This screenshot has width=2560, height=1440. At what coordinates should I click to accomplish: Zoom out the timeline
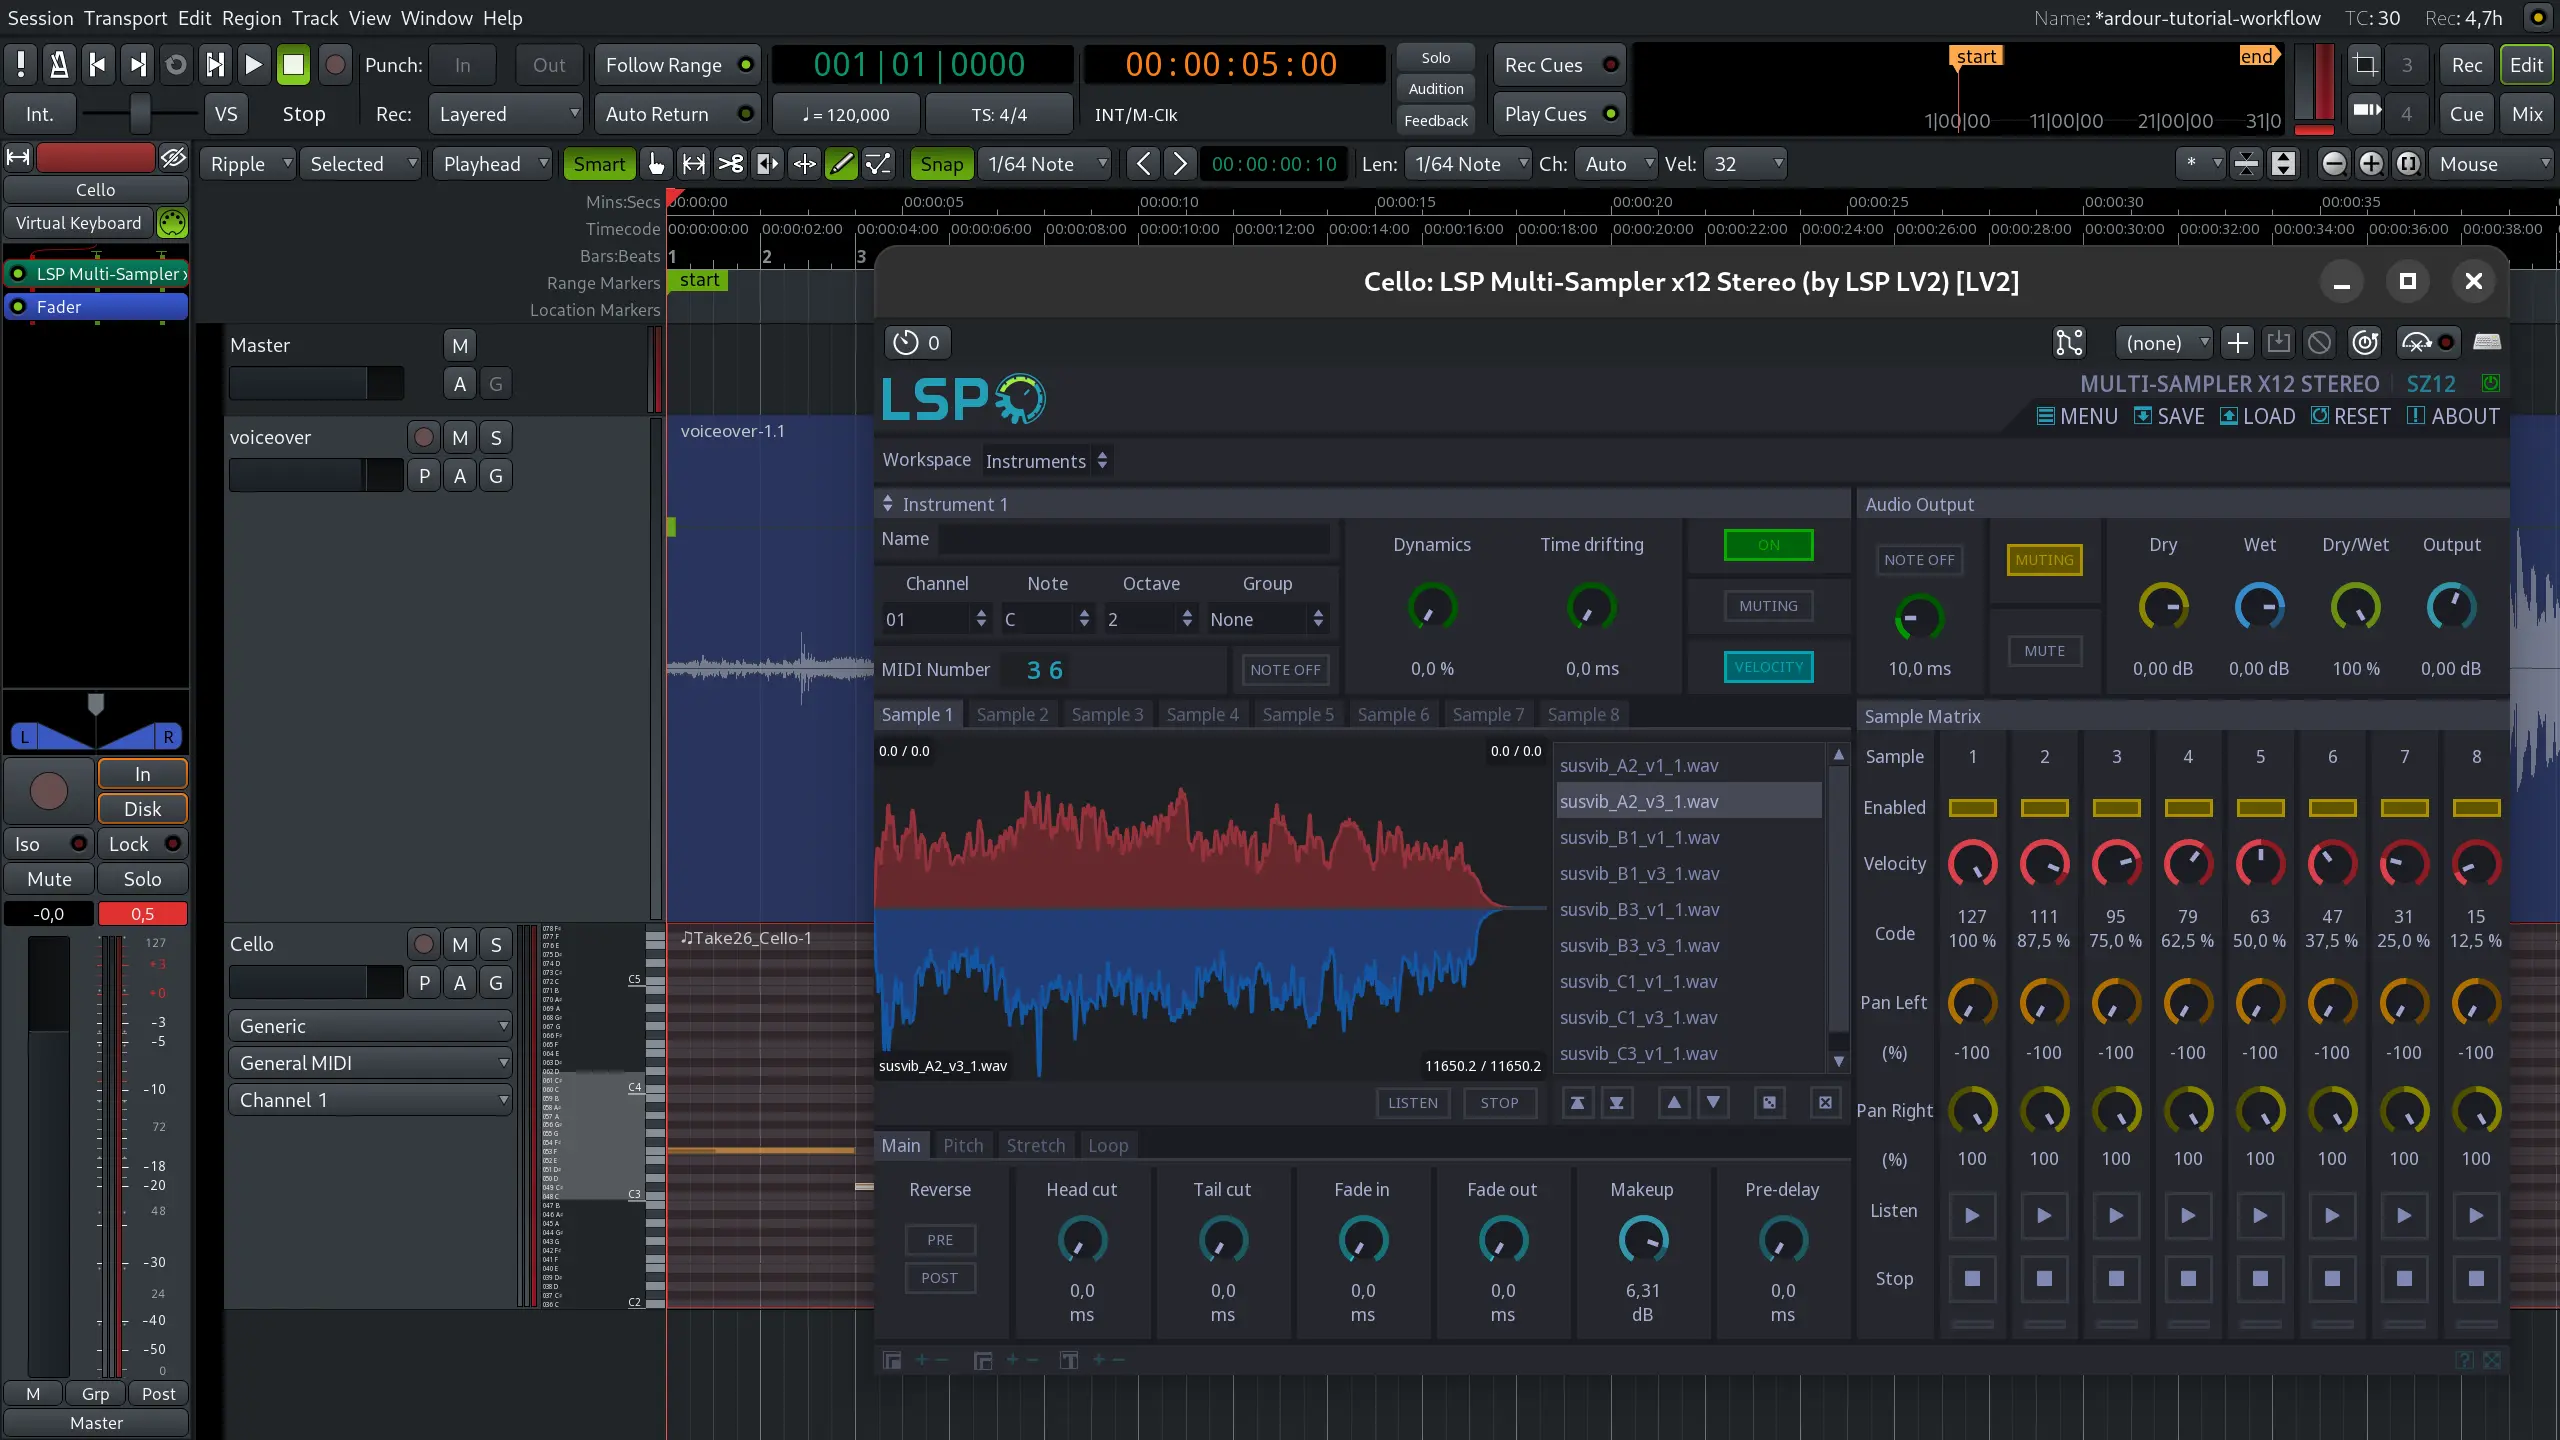click(2334, 164)
